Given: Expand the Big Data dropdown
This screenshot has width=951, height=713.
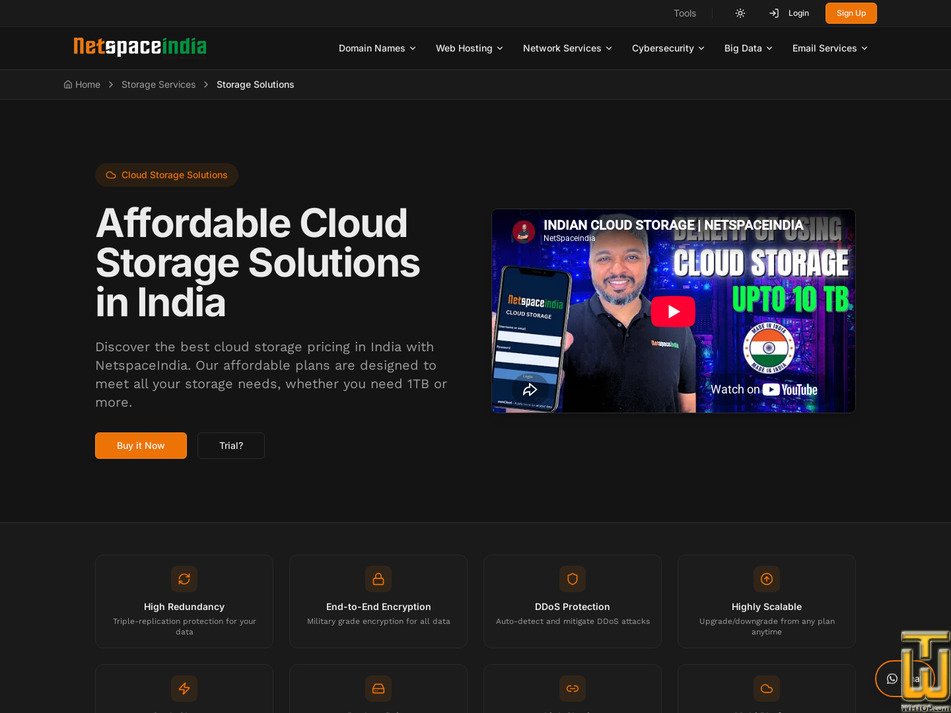Looking at the screenshot, I should [748, 49].
